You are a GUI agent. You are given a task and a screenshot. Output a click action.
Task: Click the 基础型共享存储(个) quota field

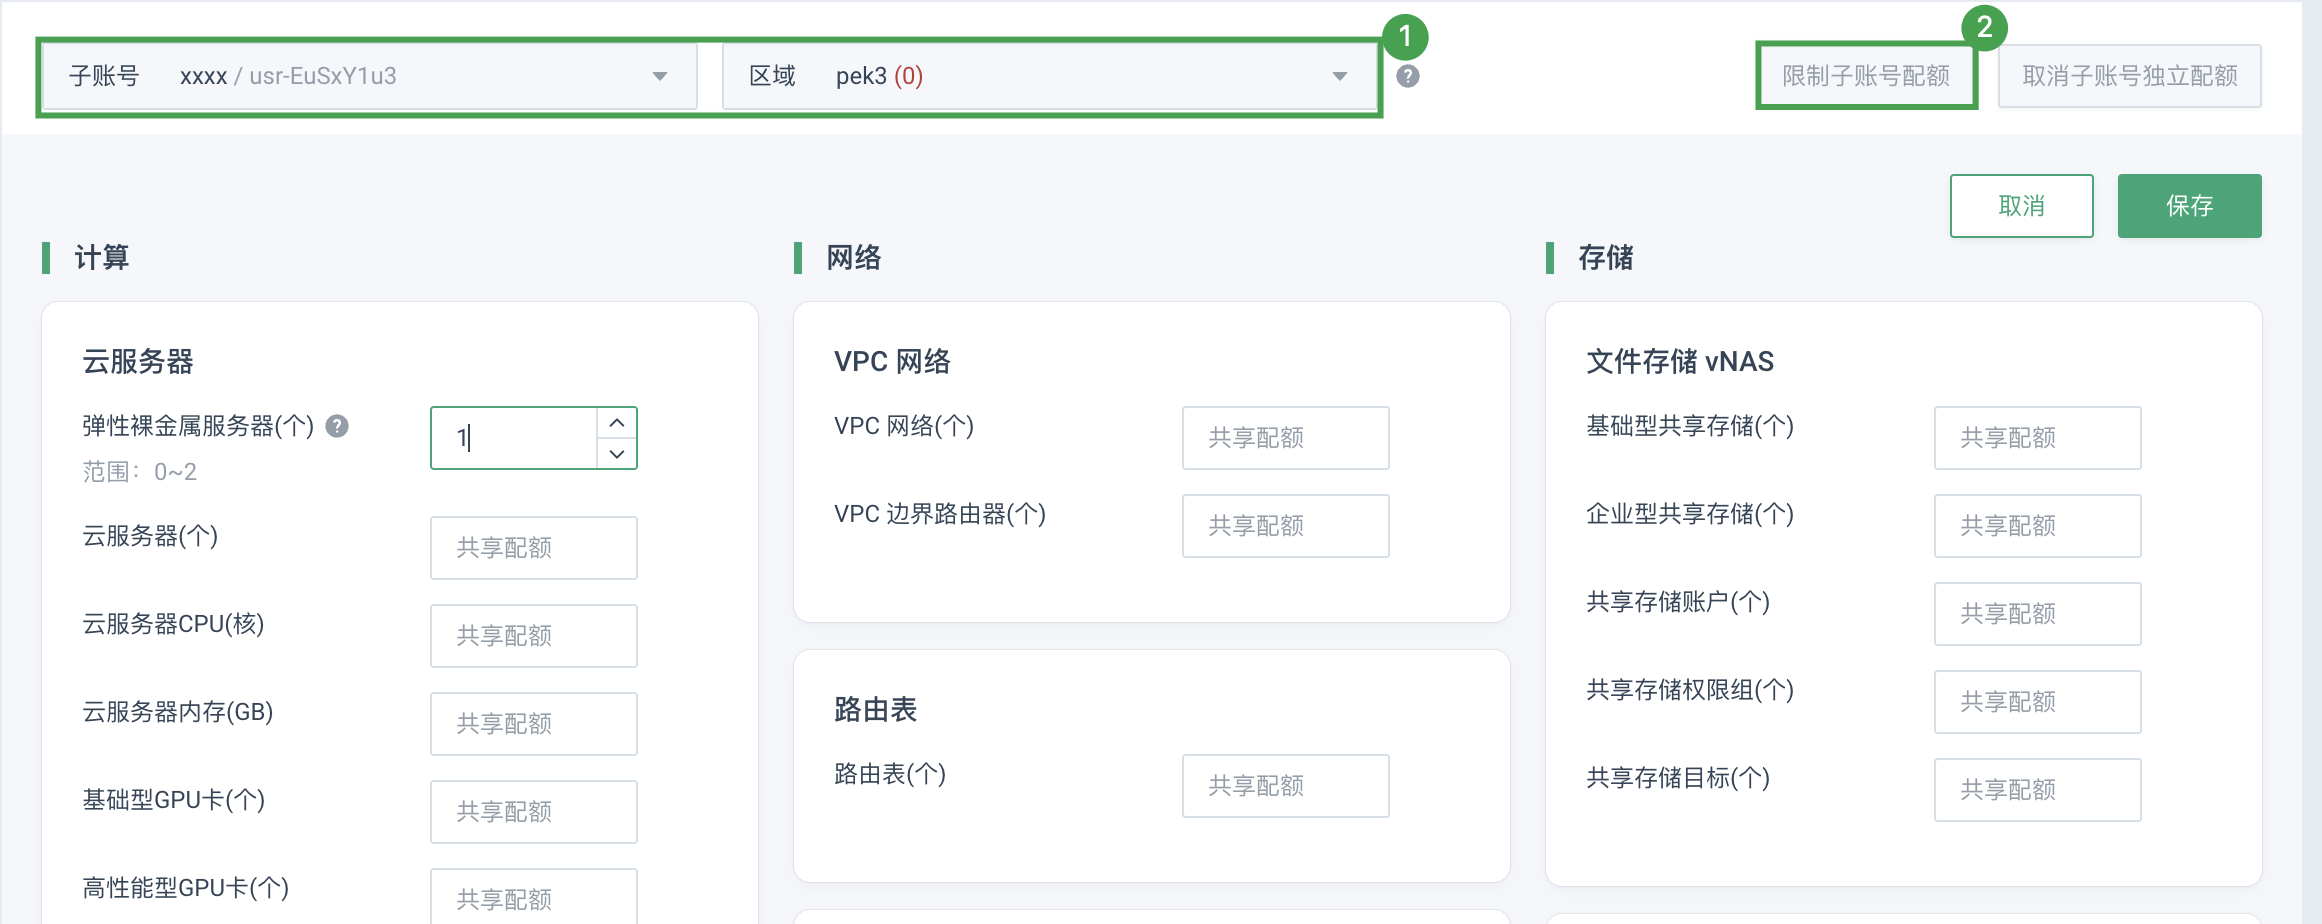point(2037,438)
